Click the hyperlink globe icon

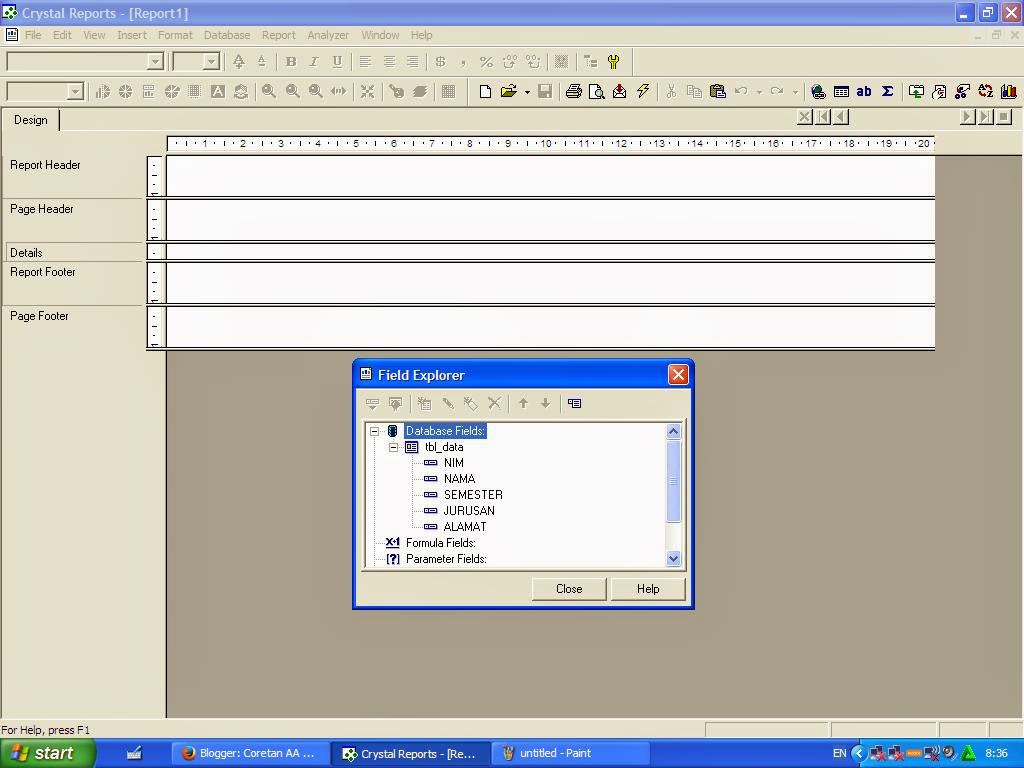818,91
